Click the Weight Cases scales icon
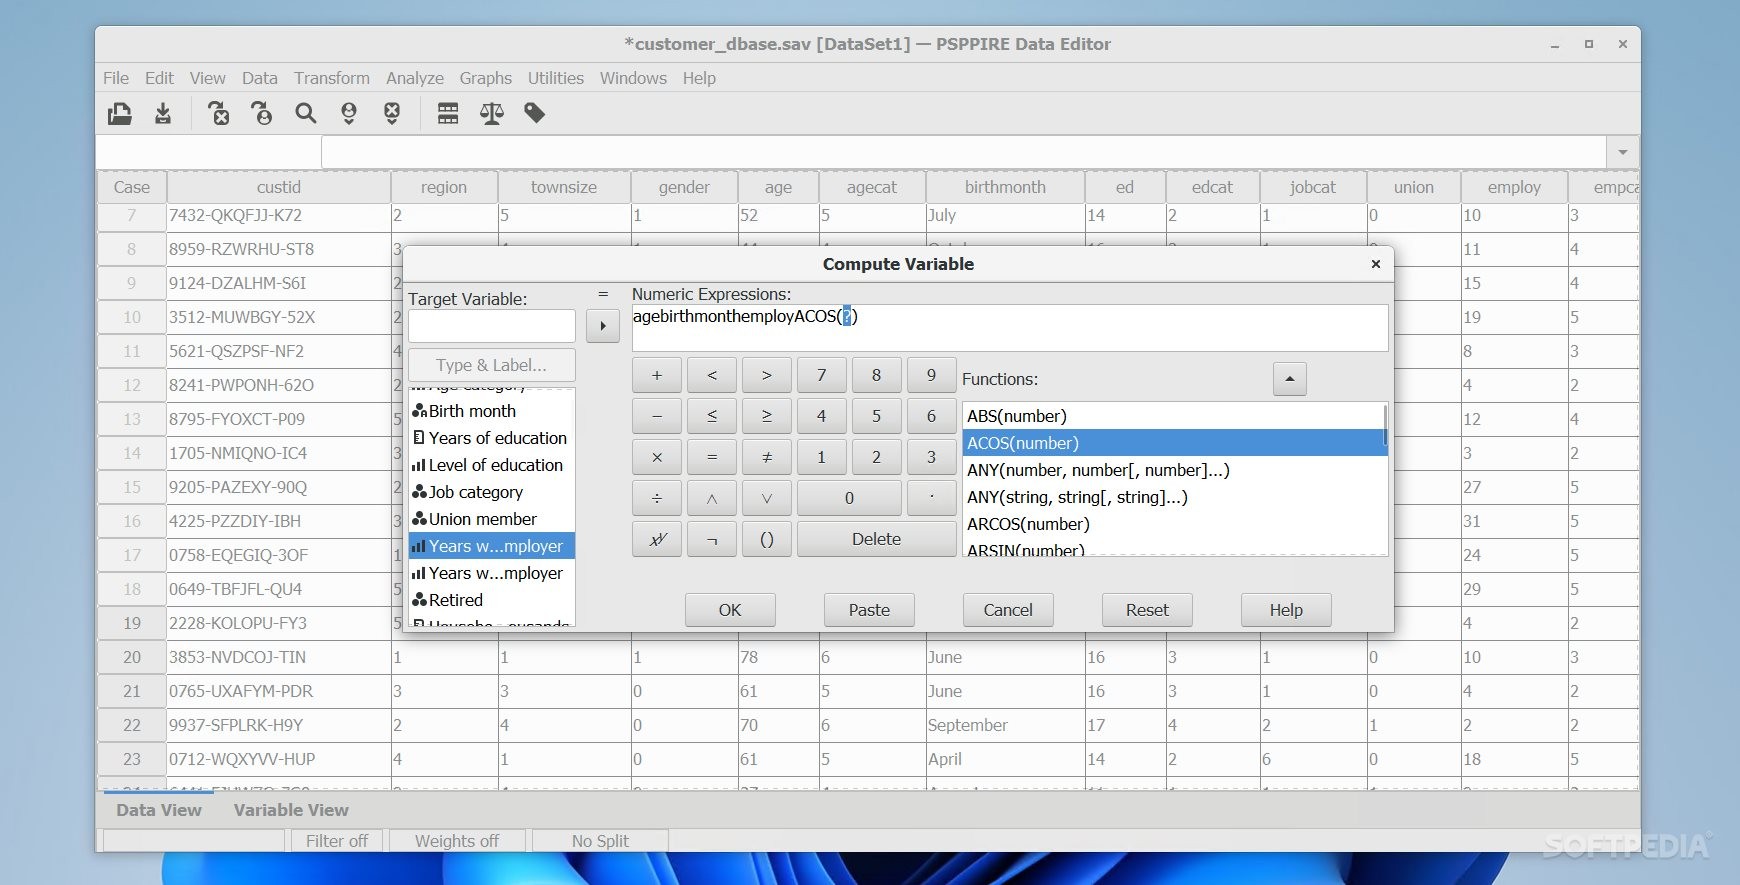Screen dimensions: 1740x885 click(491, 114)
